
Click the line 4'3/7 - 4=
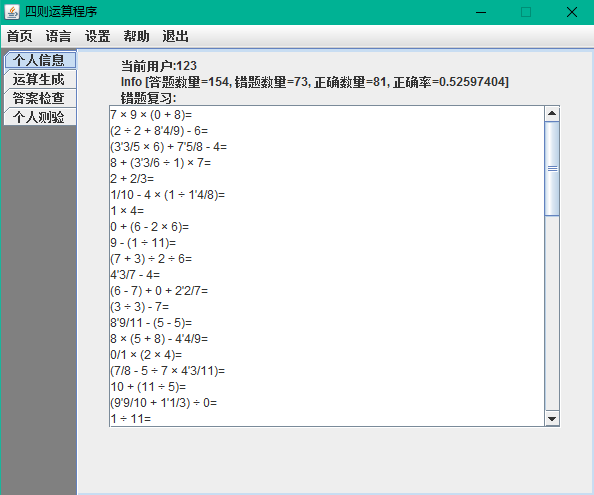pyautogui.click(x=135, y=275)
